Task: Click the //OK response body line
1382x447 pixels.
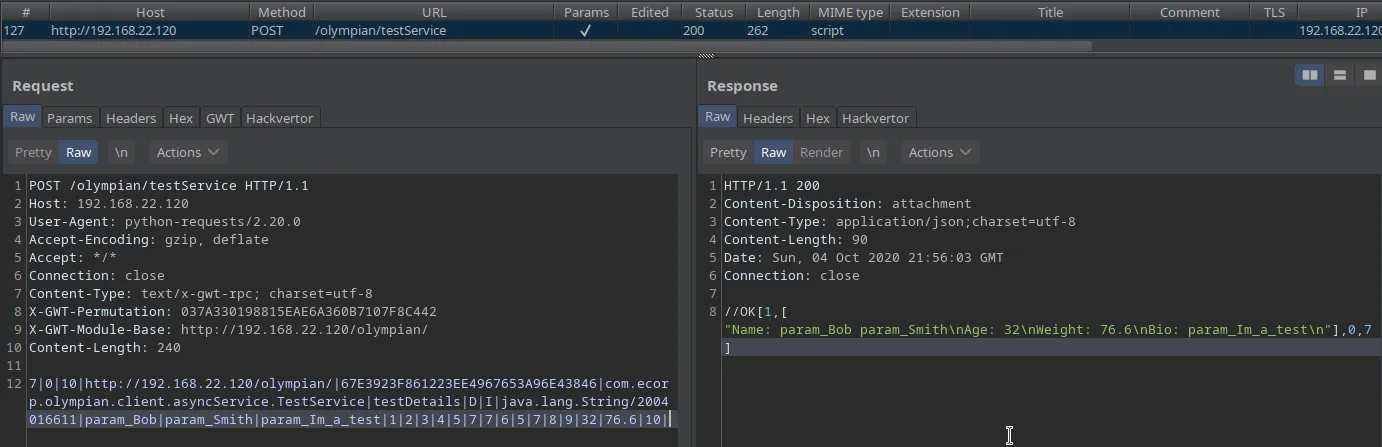Action: click(x=756, y=312)
